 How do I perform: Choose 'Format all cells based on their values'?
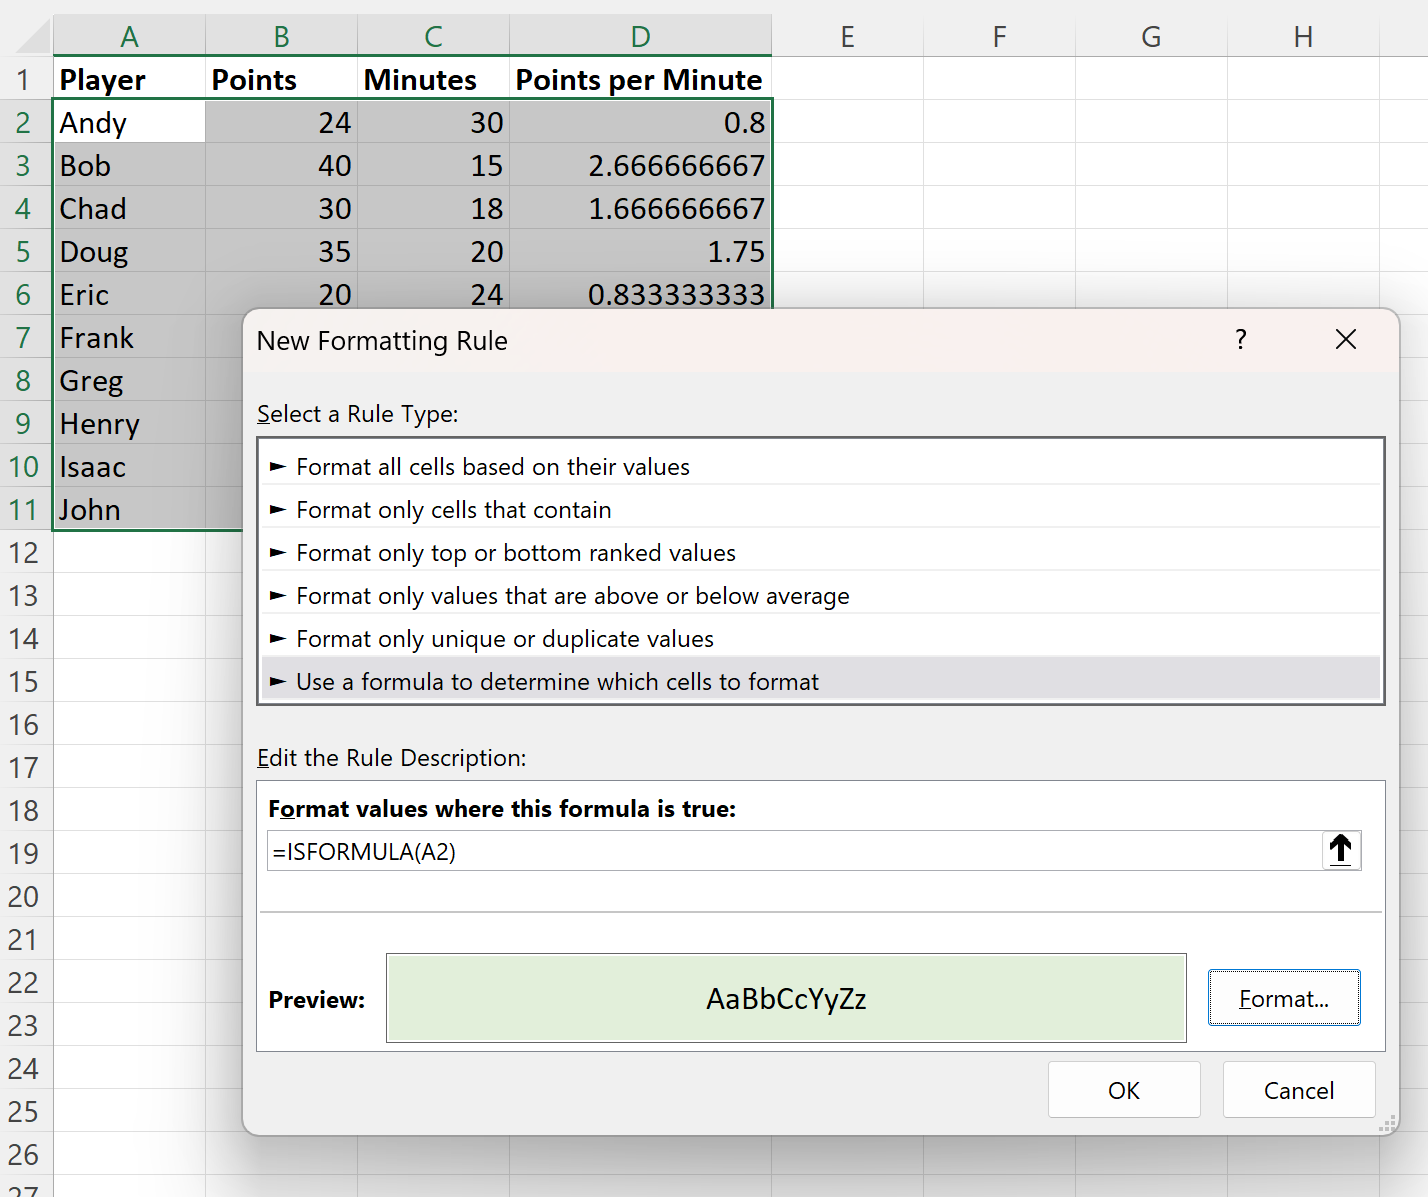click(x=492, y=466)
